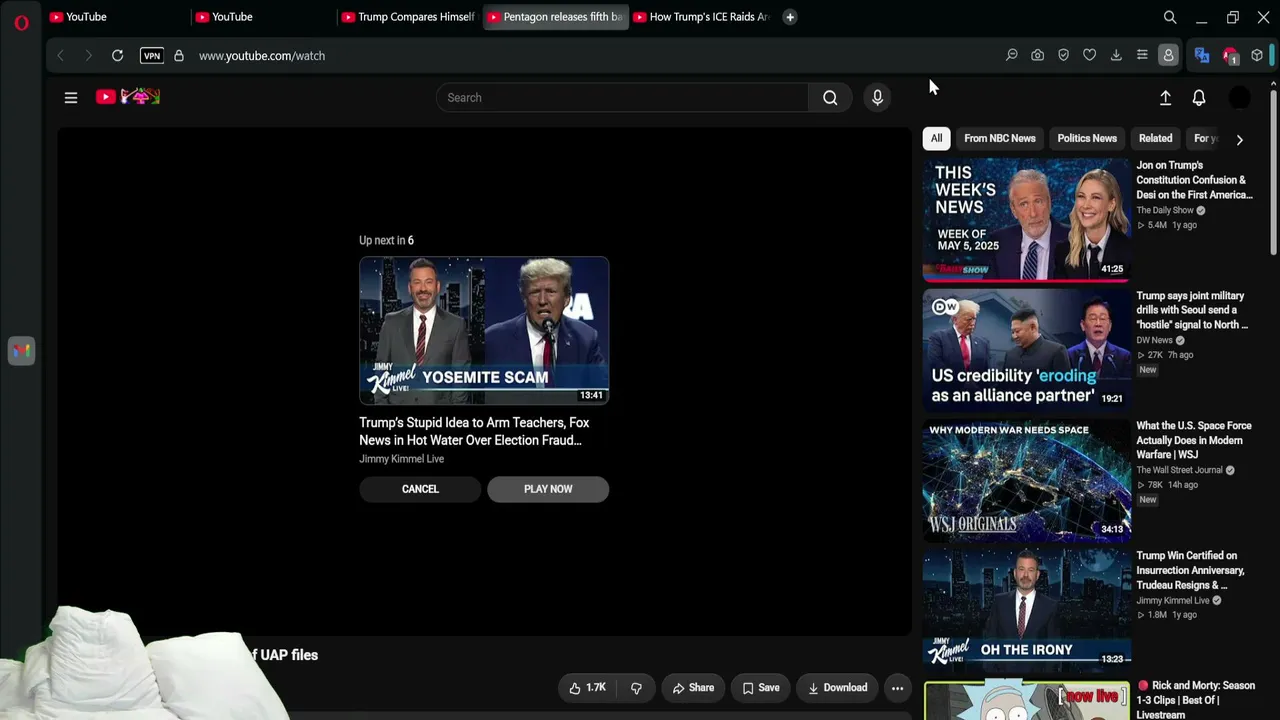Open the translate extension icon
Image resolution: width=1280 pixels, height=720 pixels.
(x=1202, y=56)
